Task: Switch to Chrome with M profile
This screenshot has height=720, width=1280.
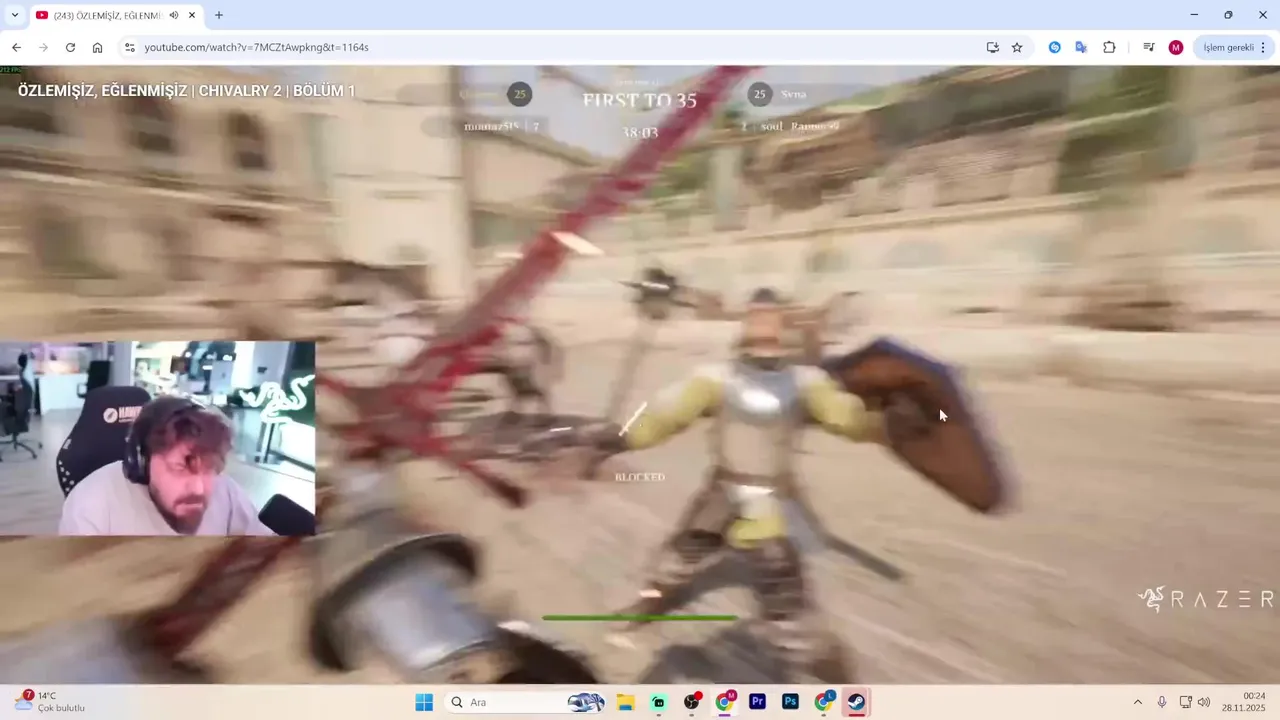Action: pyautogui.click(x=725, y=702)
